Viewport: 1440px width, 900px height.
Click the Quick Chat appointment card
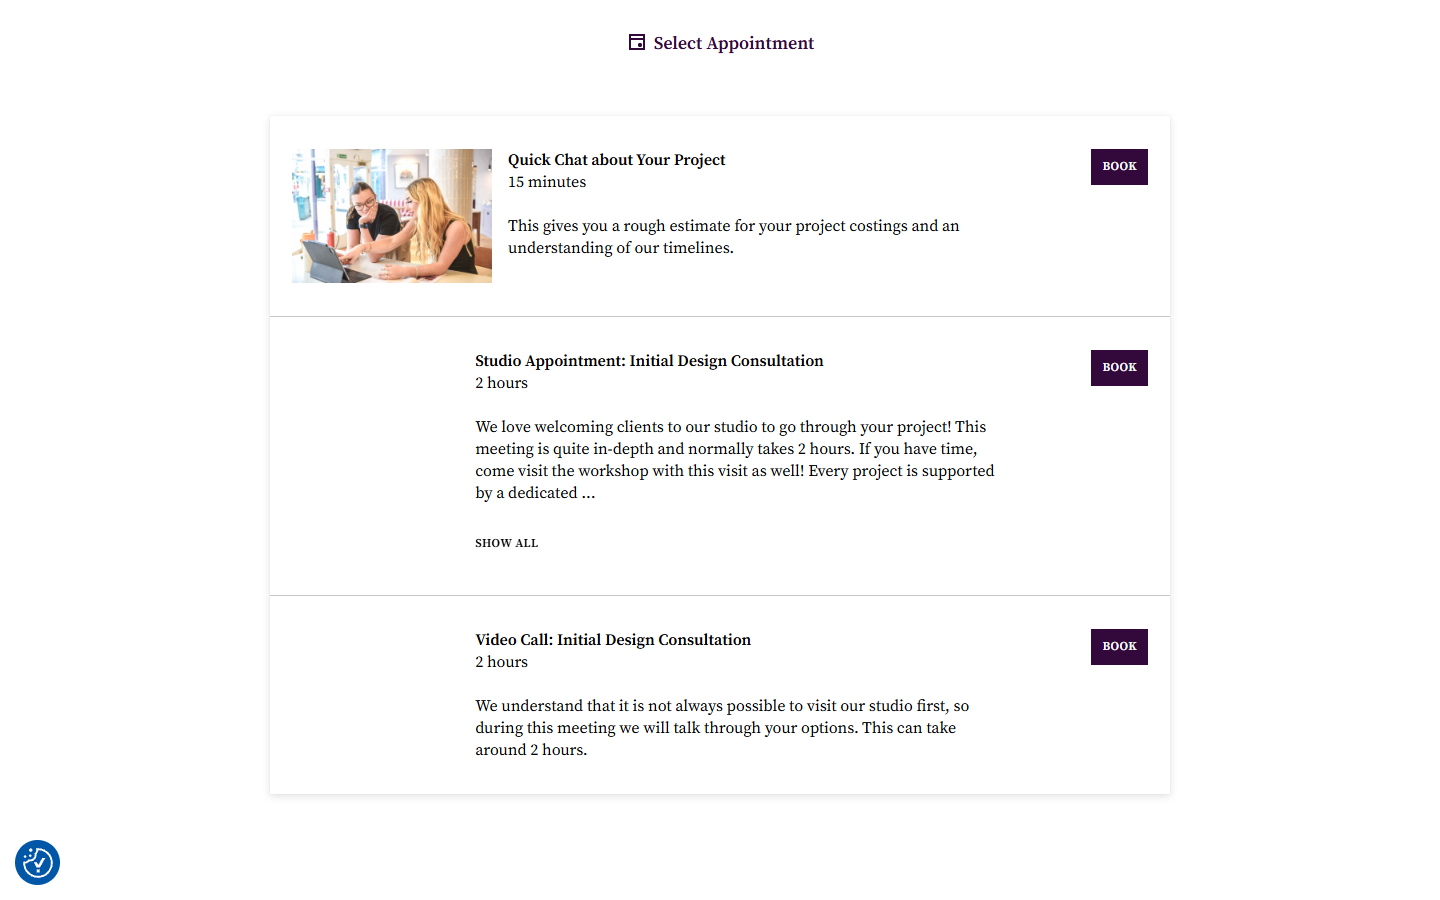pos(720,216)
